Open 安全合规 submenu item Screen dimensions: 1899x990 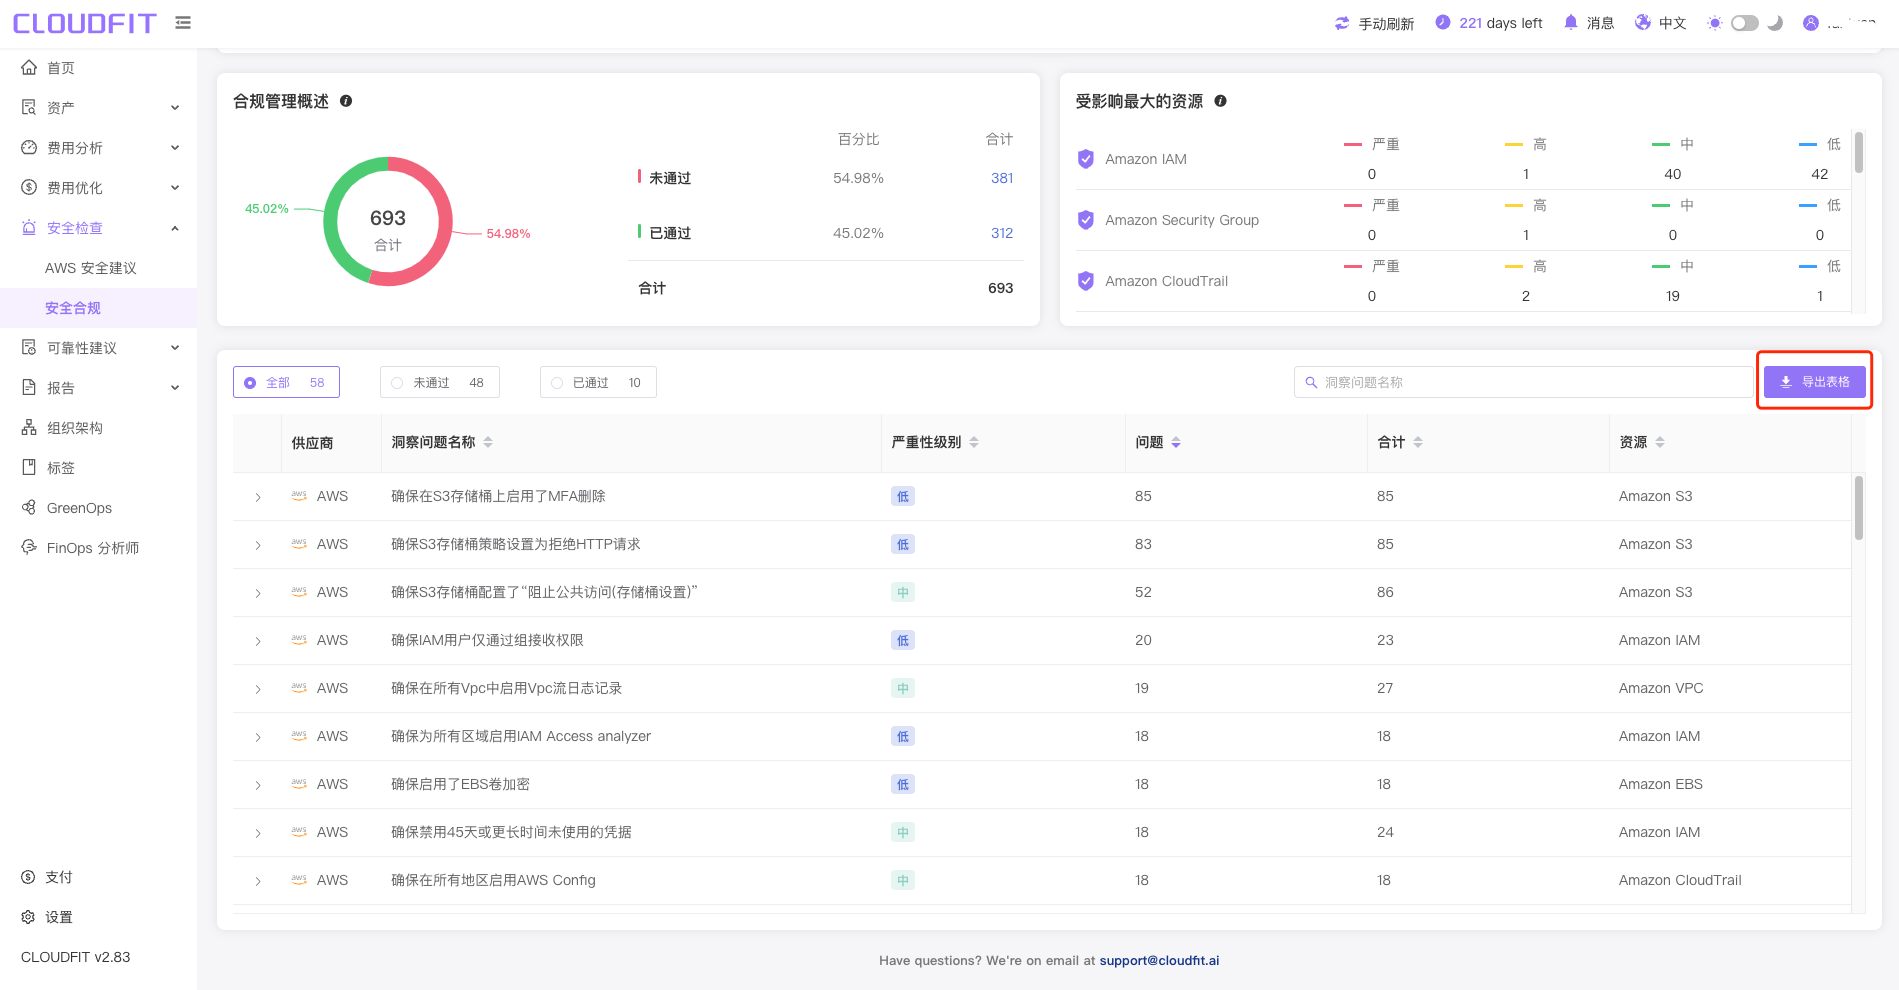point(98,307)
